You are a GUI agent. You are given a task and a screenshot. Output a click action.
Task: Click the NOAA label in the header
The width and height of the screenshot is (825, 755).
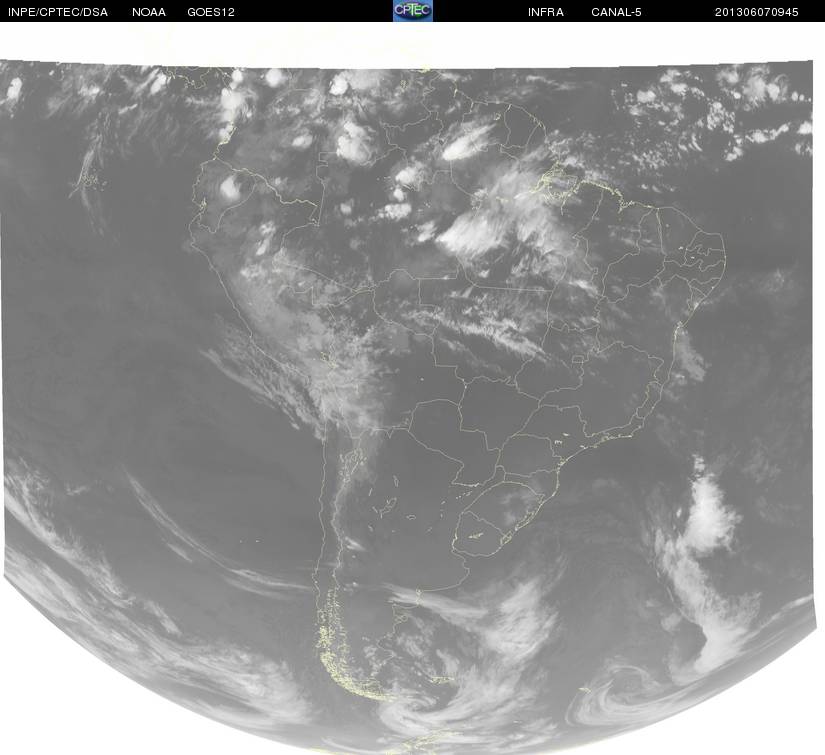pos(149,12)
